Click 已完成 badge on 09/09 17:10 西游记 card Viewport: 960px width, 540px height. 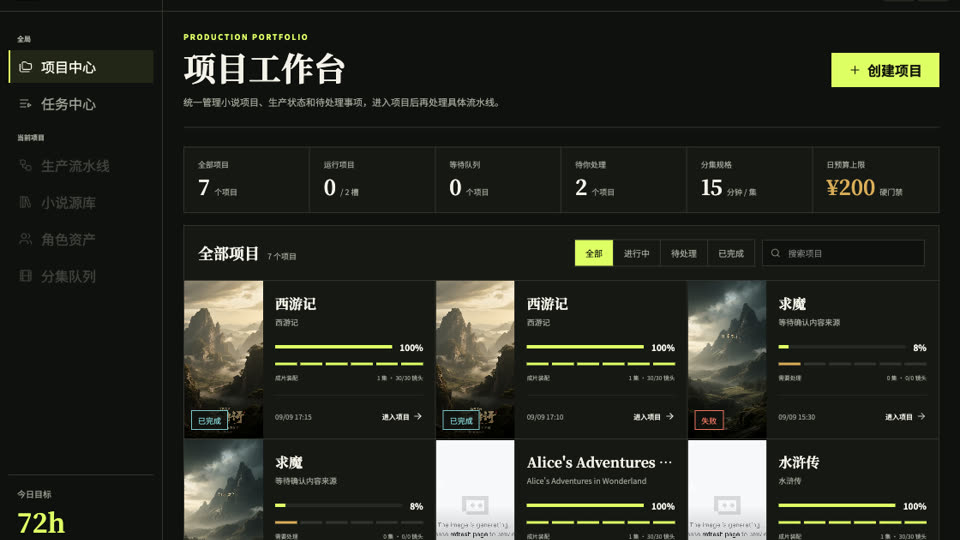pyautogui.click(x=461, y=421)
